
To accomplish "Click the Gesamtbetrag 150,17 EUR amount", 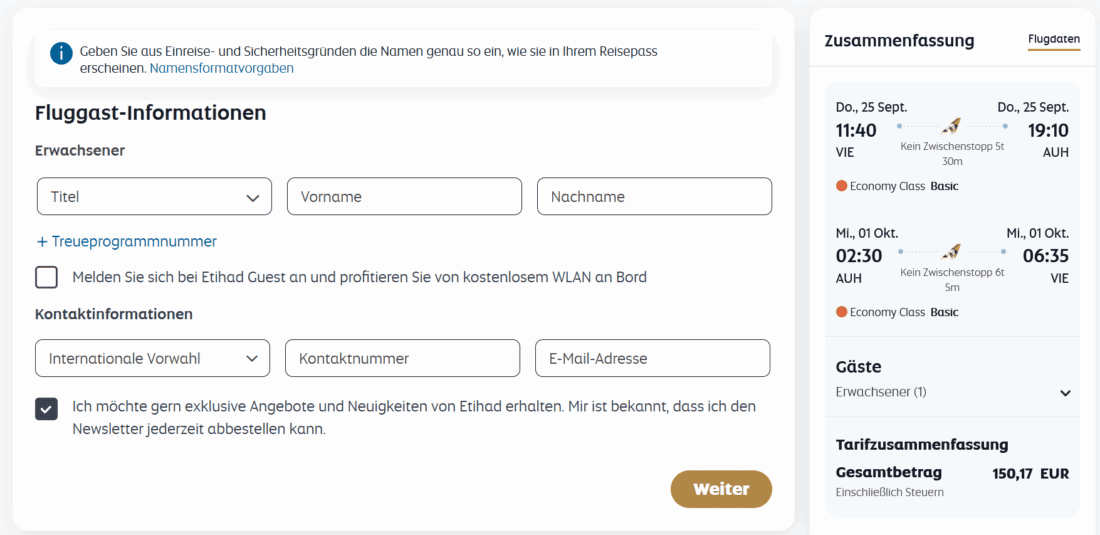I will (x=1030, y=473).
